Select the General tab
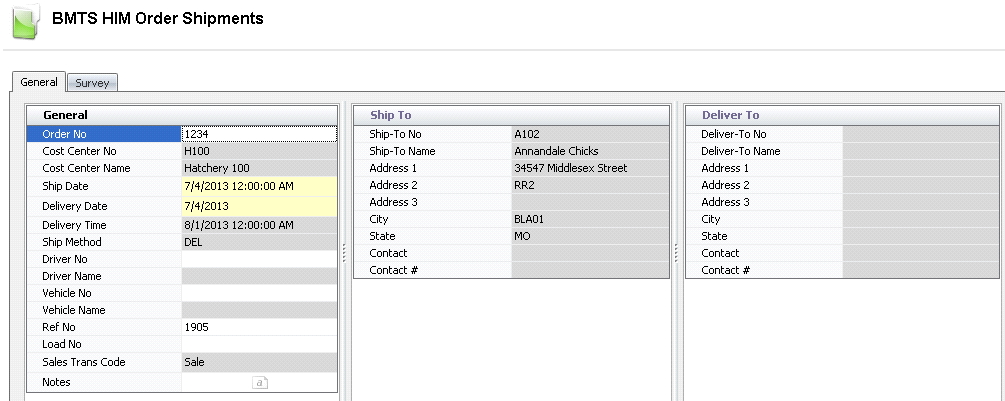The height and width of the screenshot is (401, 1005). (x=39, y=82)
